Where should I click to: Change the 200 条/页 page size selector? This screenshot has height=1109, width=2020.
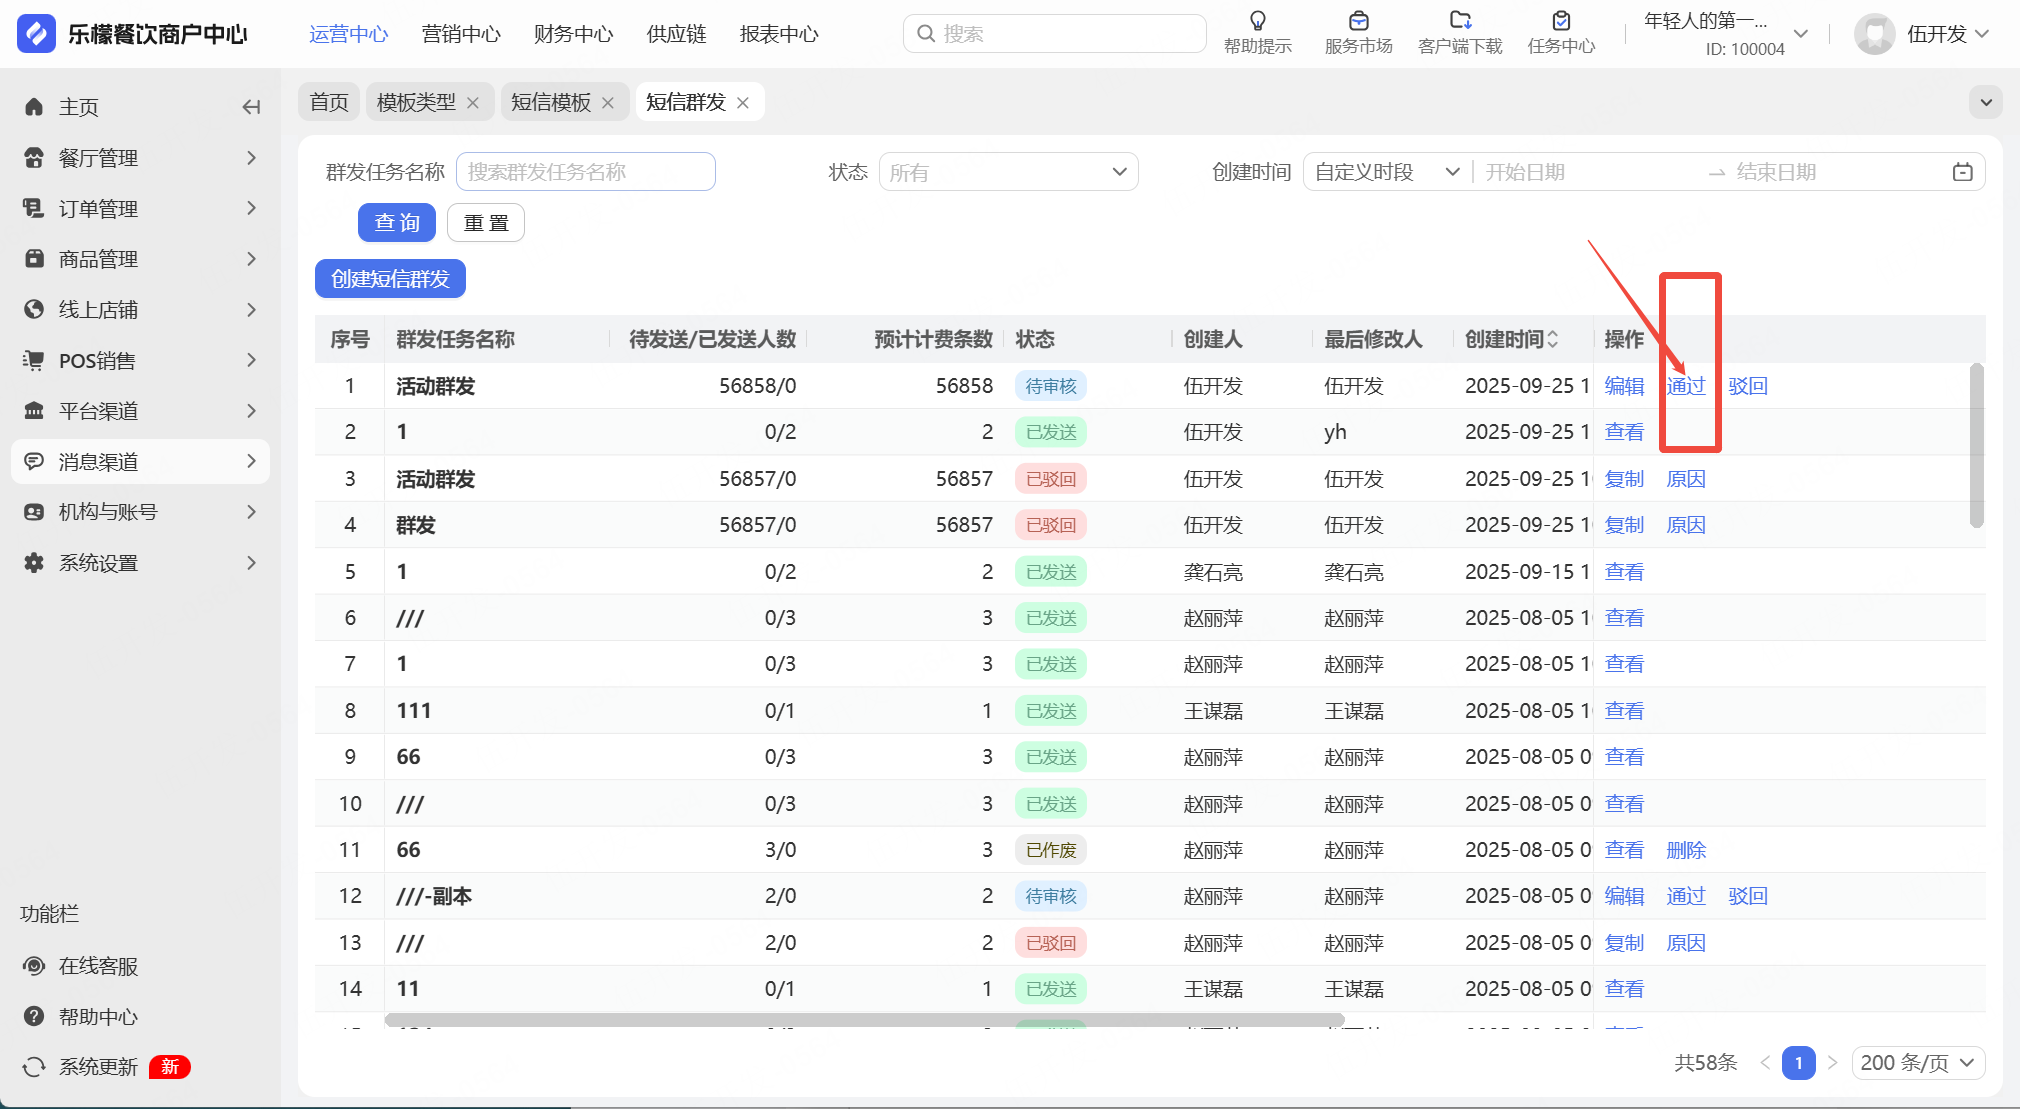(x=1917, y=1063)
